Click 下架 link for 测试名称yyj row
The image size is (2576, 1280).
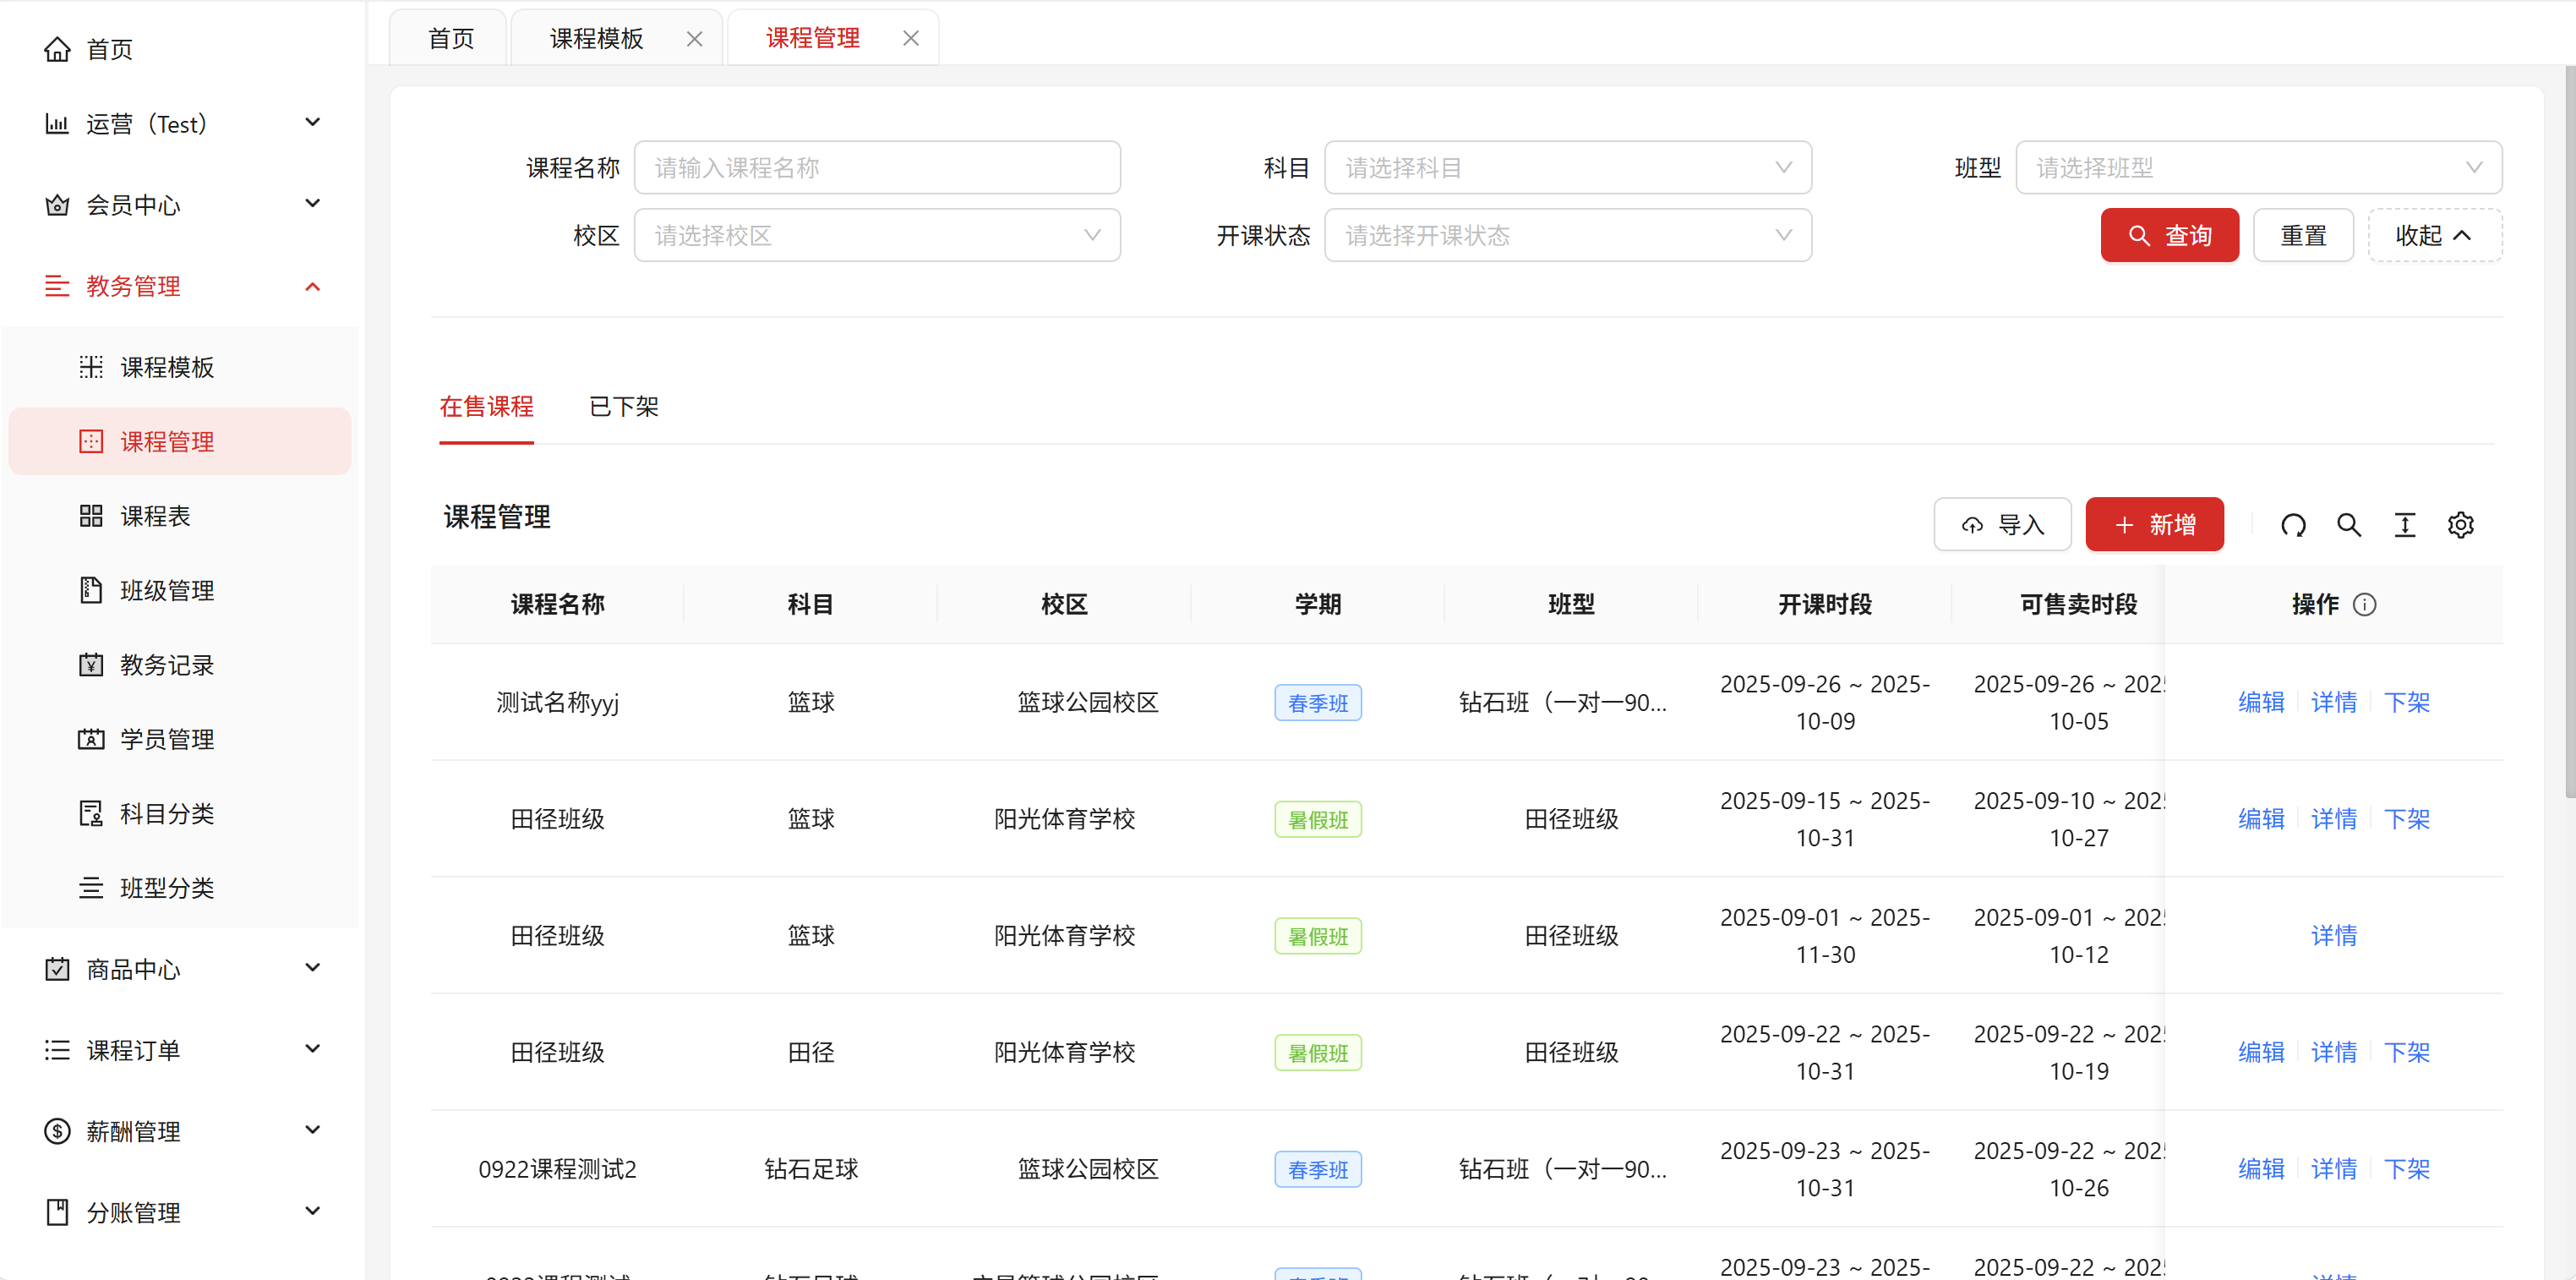click(x=2406, y=702)
